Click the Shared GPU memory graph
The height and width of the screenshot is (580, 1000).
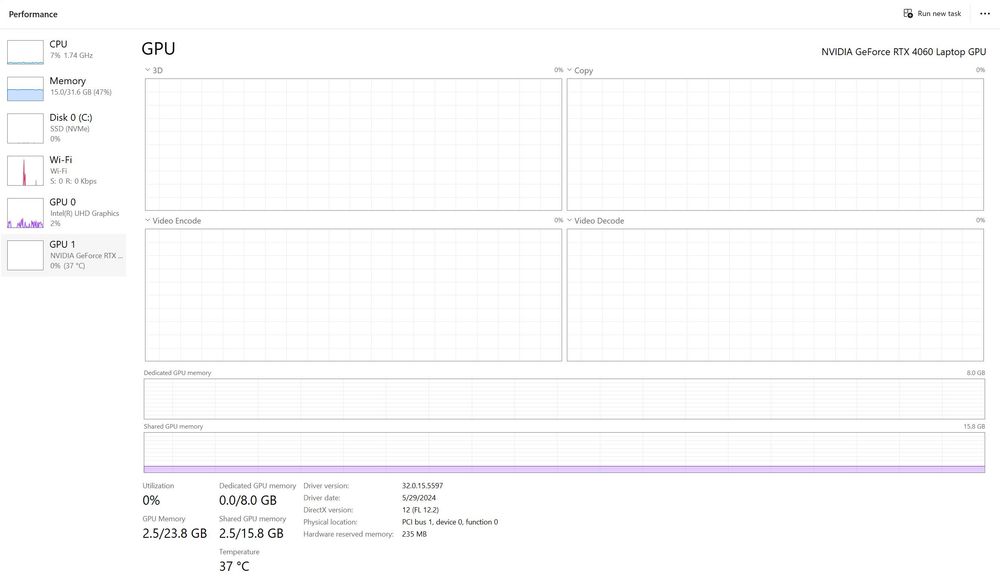coord(564,452)
